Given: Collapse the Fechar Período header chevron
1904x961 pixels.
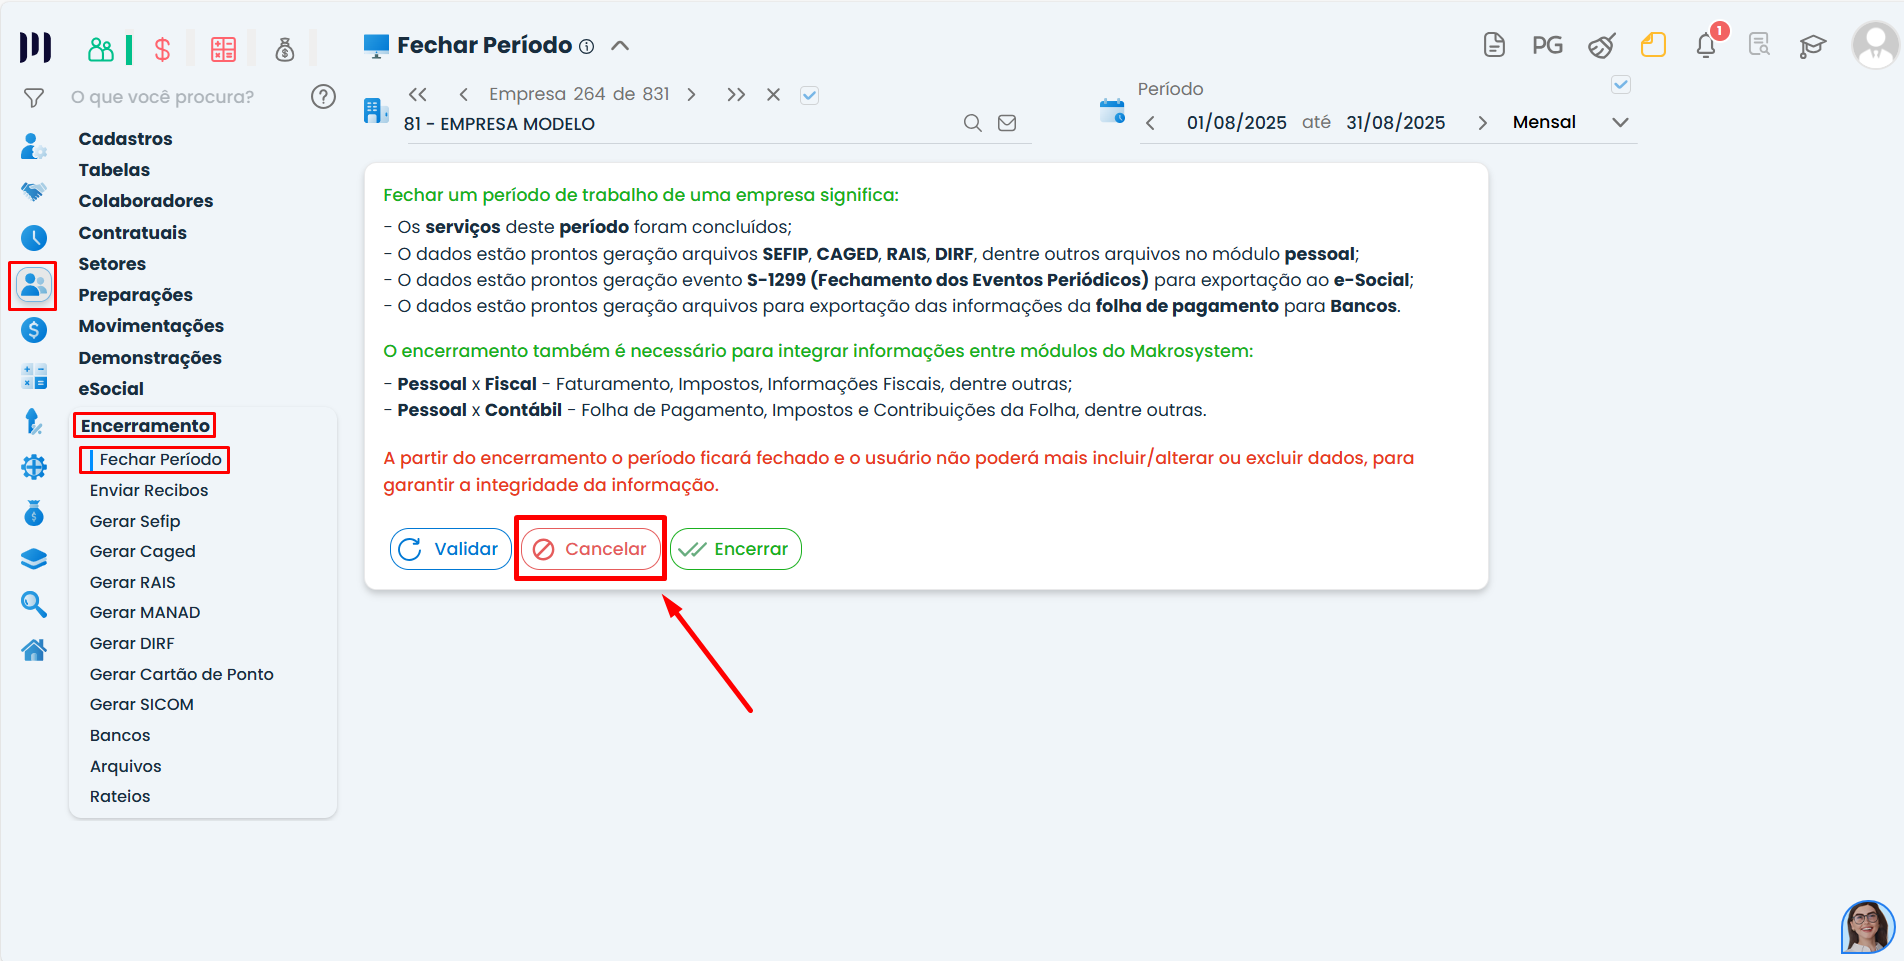Looking at the screenshot, I should (x=620, y=46).
